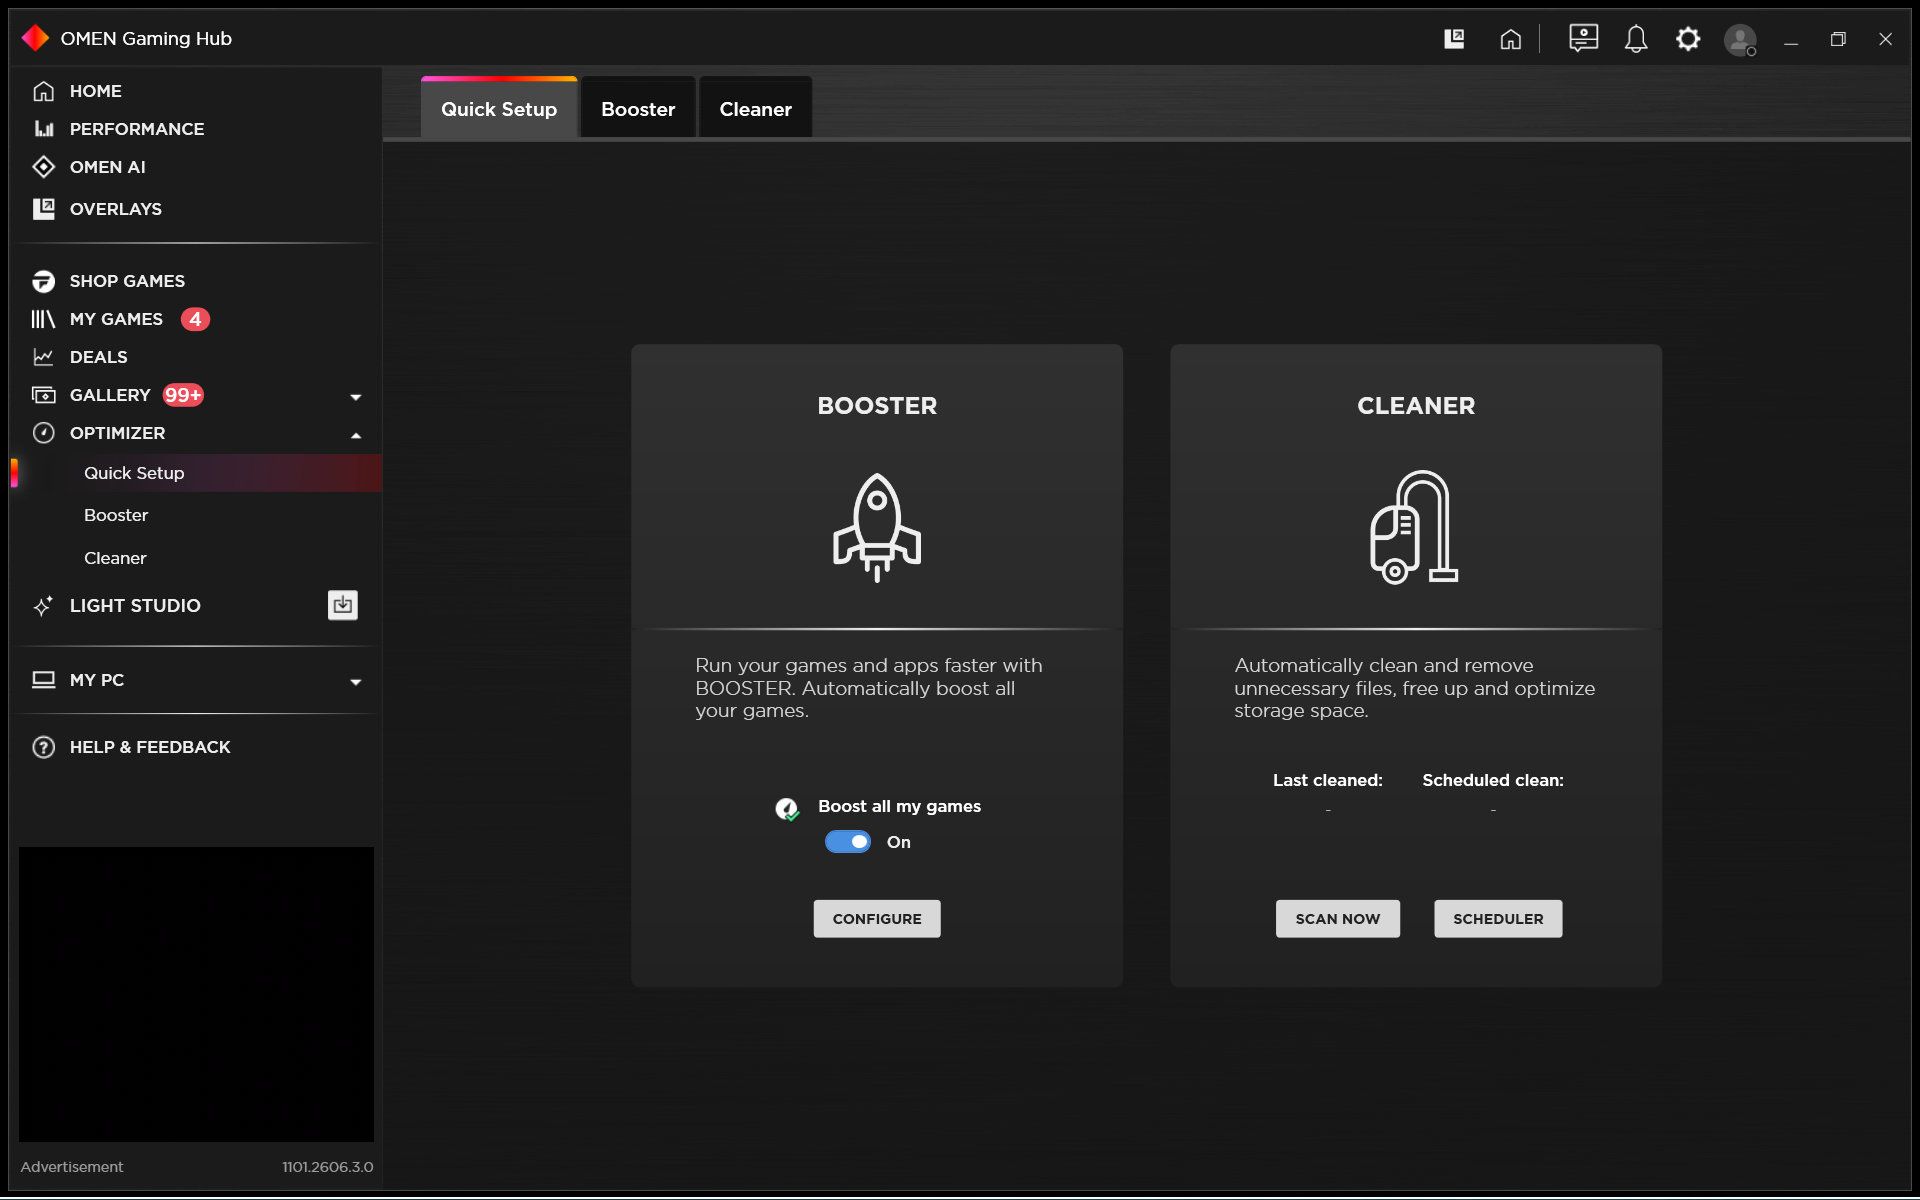Screen dimensions: 1920x1200
Task: Open SHOP GAMES in the sidebar
Action: [127, 281]
